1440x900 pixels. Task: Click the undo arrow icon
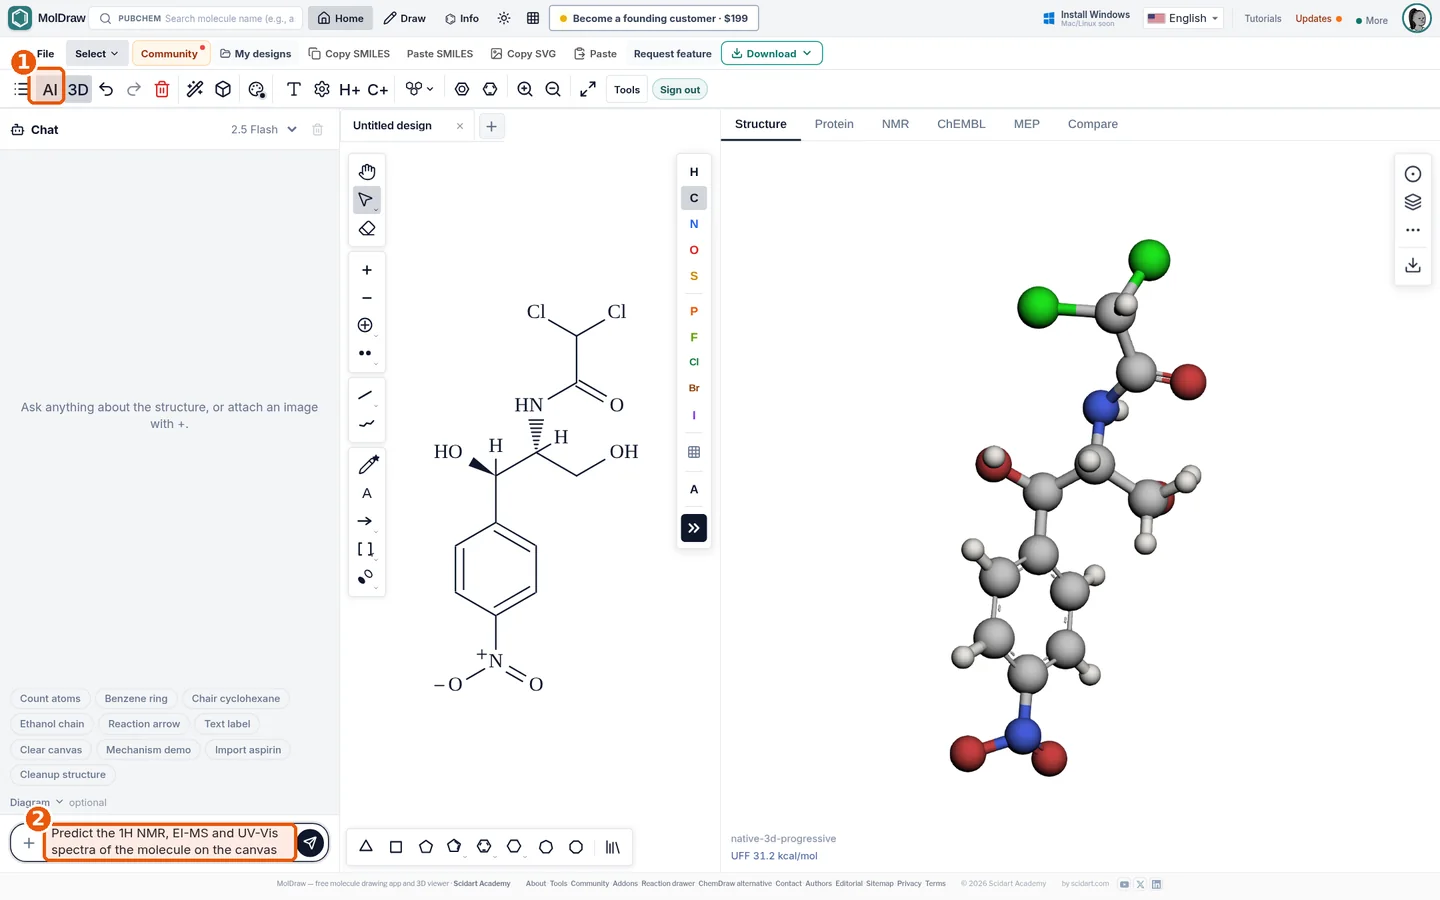click(106, 89)
